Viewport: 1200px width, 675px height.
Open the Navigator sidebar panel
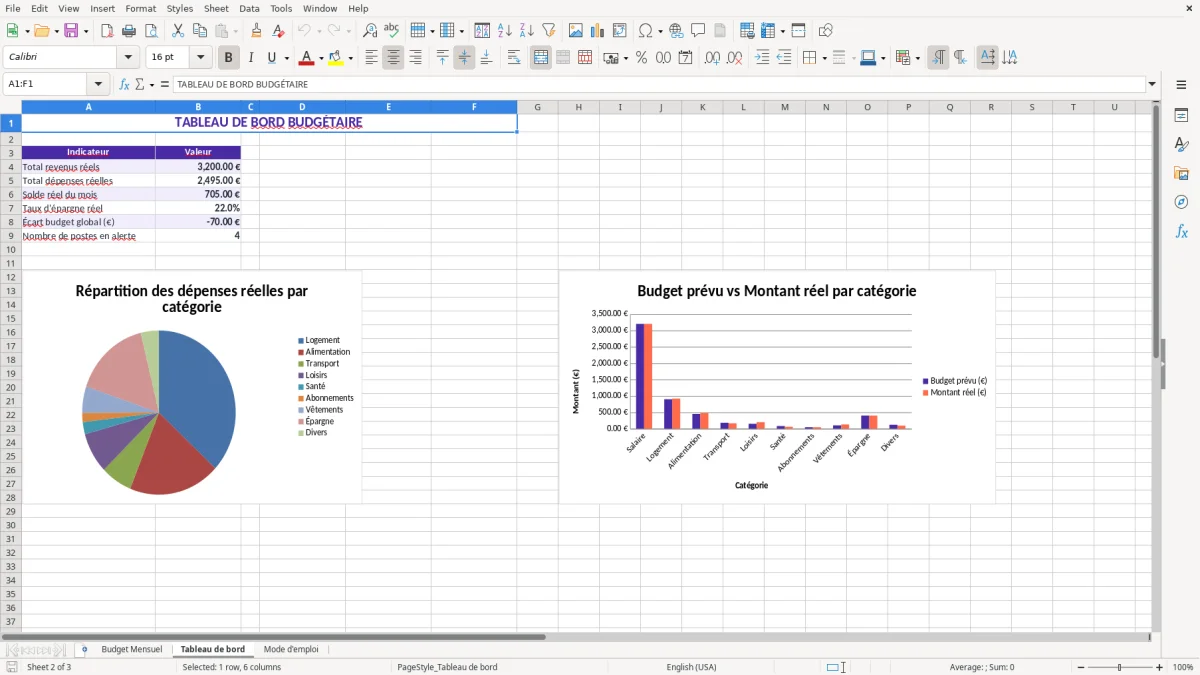pos(1181,202)
